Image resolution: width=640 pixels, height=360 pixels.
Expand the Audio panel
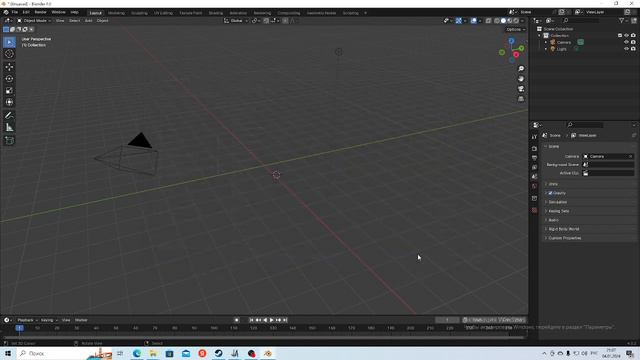click(590, 220)
